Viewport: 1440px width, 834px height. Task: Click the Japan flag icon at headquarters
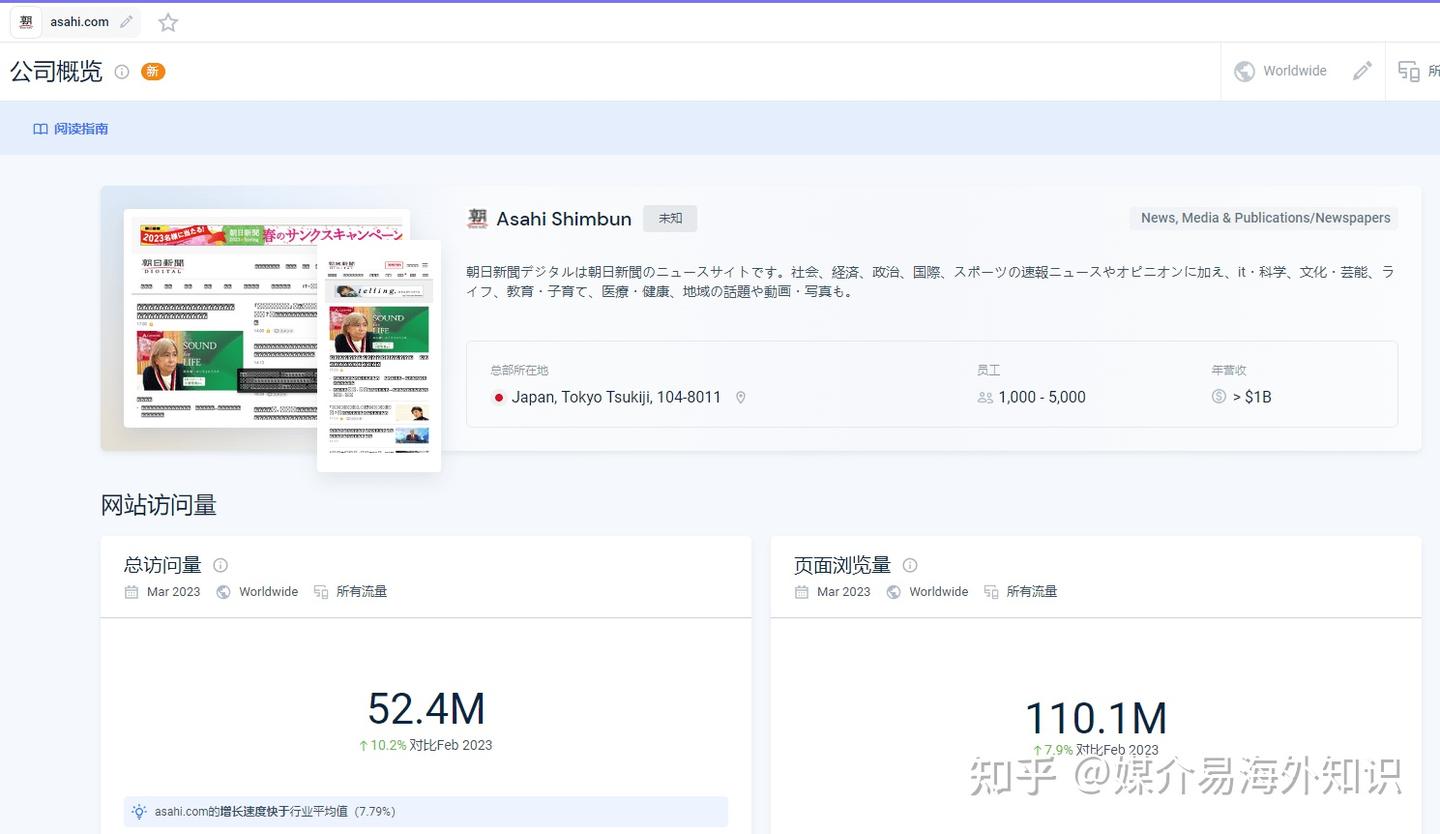coord(498,397)
